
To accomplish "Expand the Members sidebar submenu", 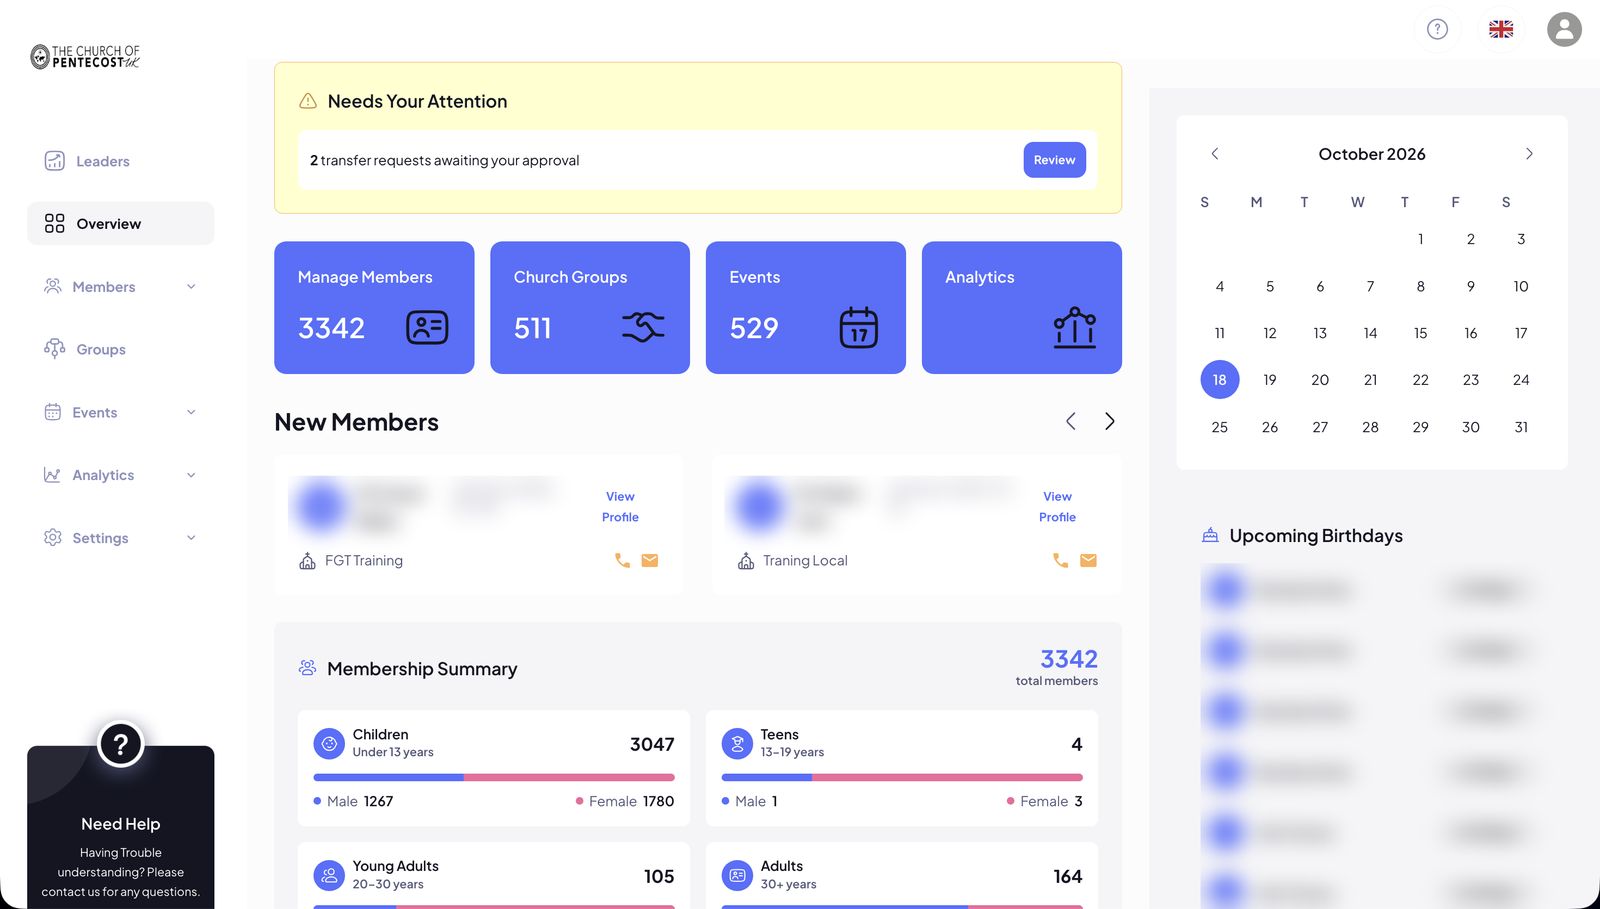I will (191, 287).
